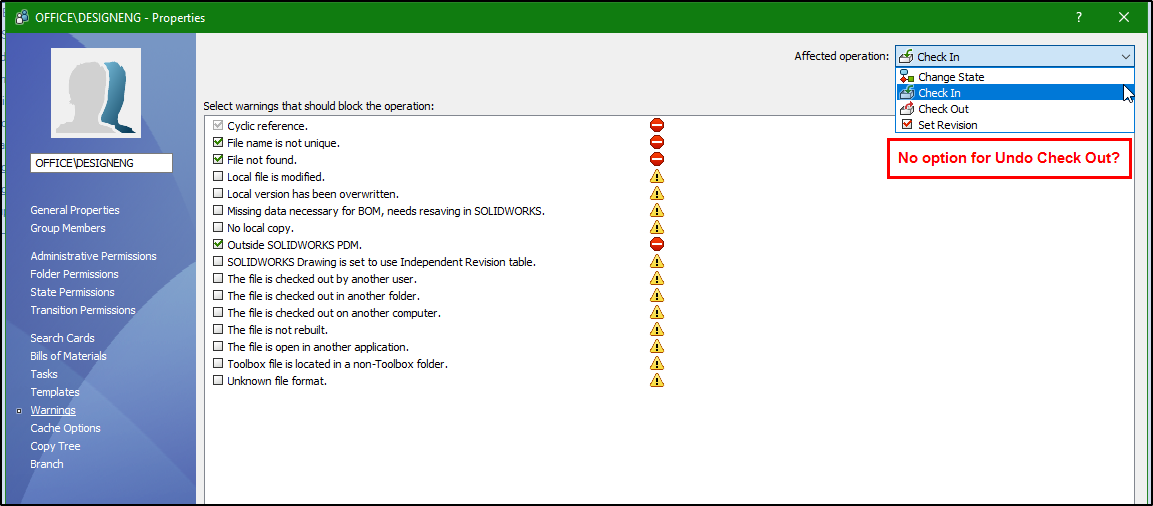Check Missing data necessary for BOM
The image size is (1153, 506).
pos(218,210)
